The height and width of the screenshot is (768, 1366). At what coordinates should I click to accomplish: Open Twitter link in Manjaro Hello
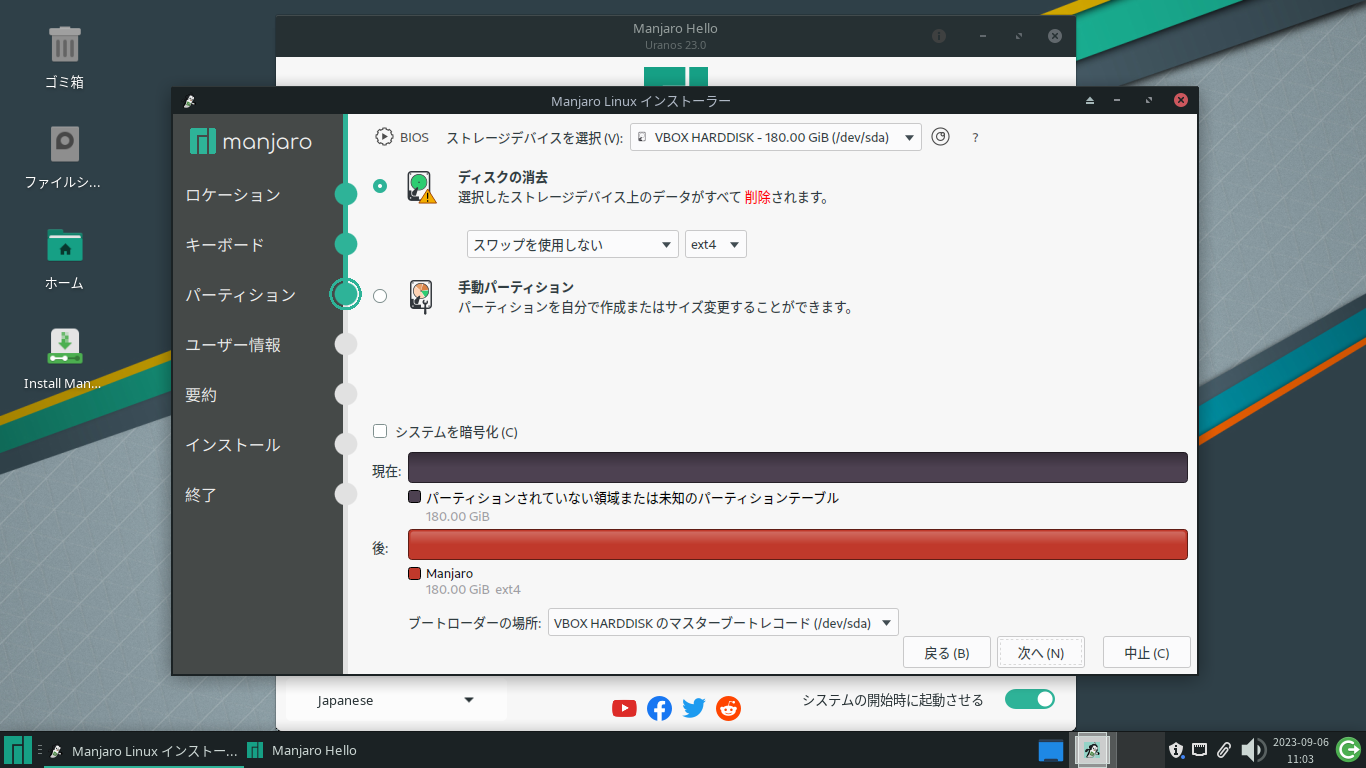[694, 708]
